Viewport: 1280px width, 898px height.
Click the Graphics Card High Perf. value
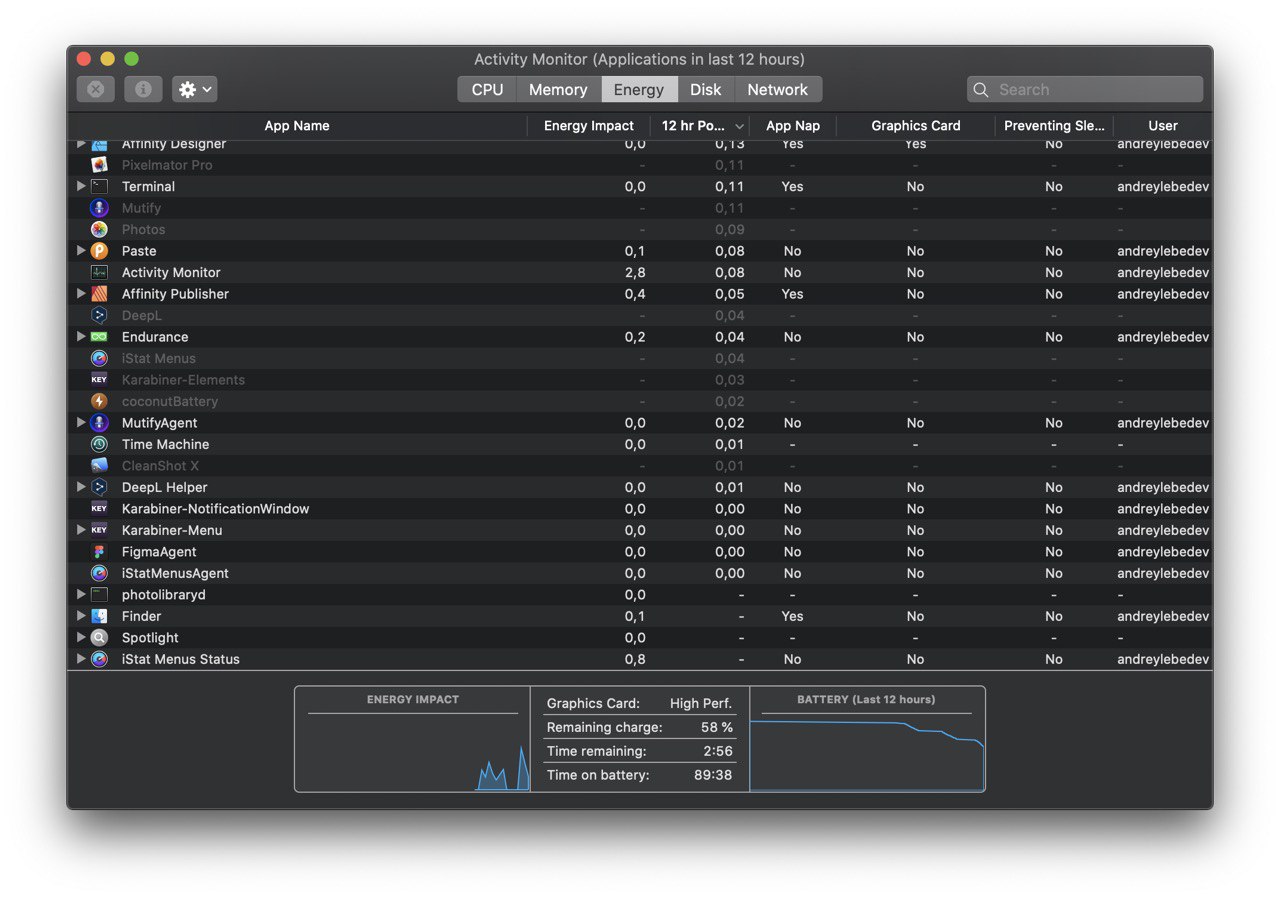(701, 703)
